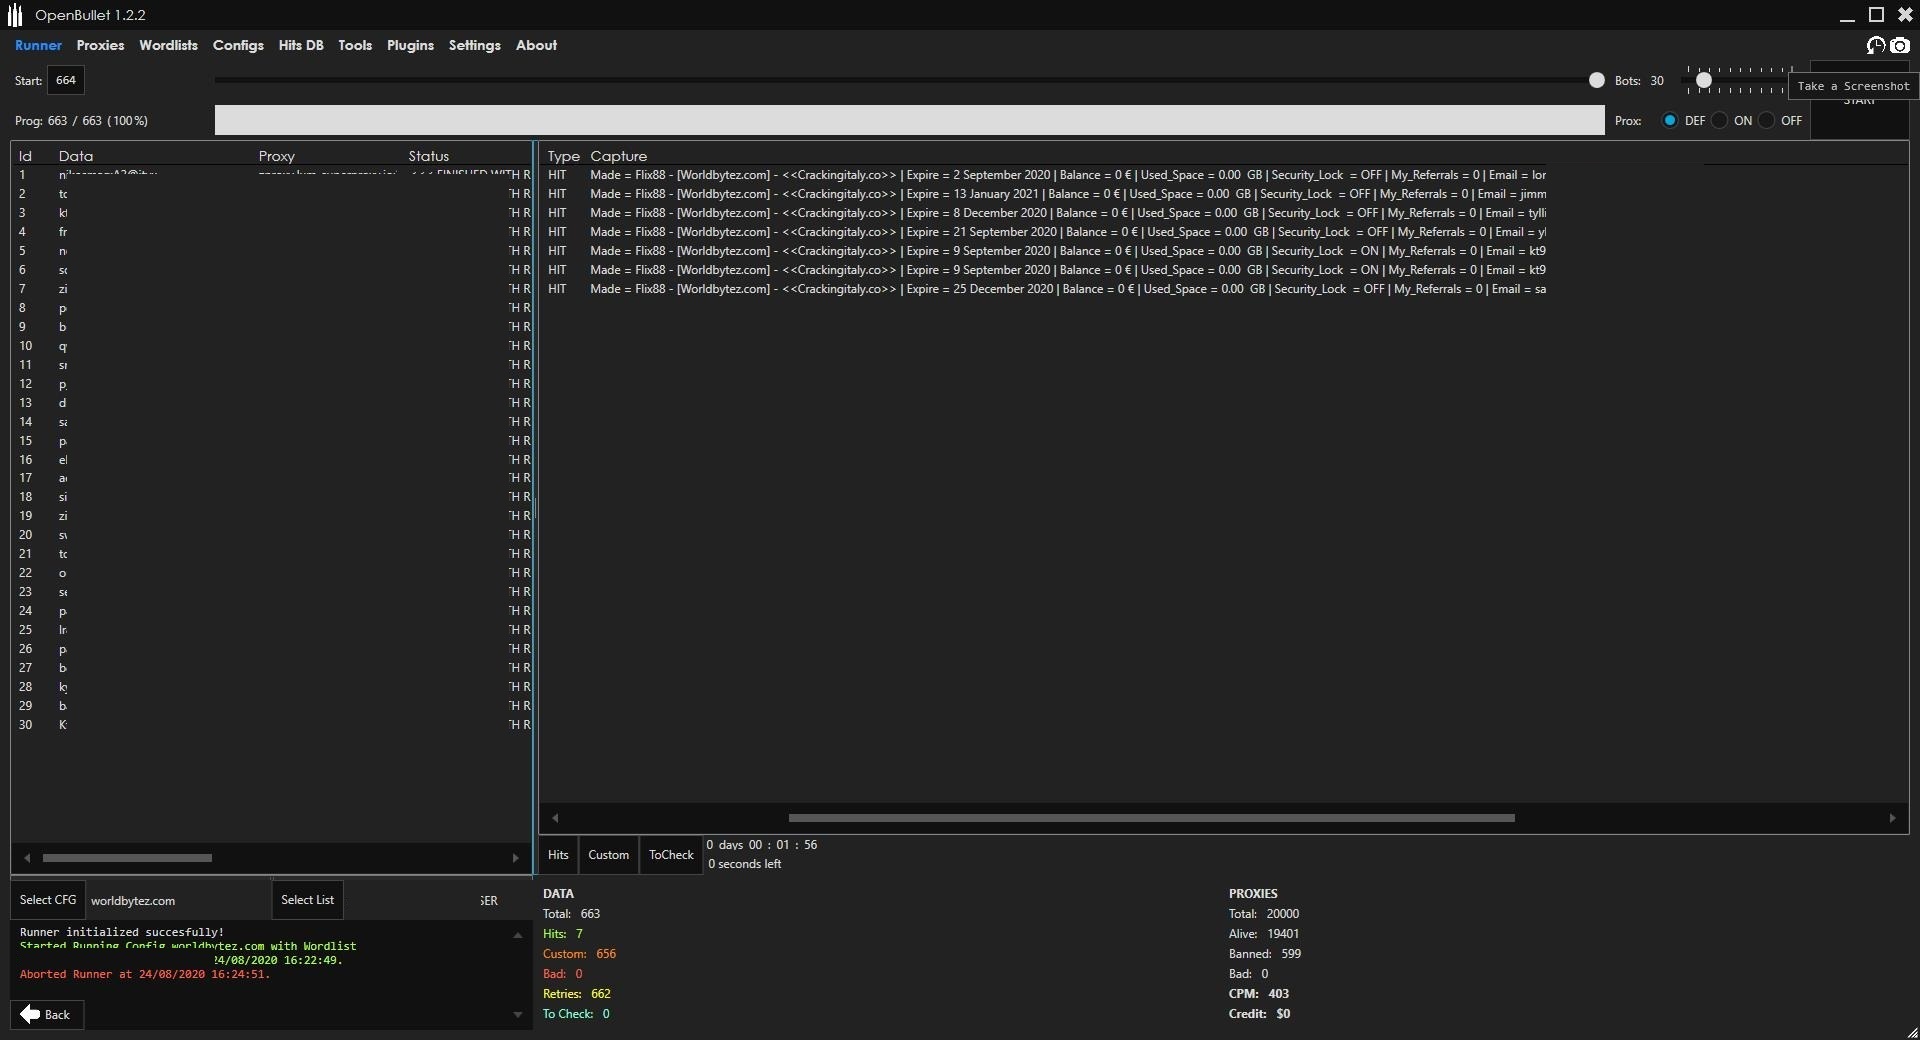Click the OpenBullet logo in the title bar
This screenshot has height=1040, width=1920.
(x=15, y=15)
